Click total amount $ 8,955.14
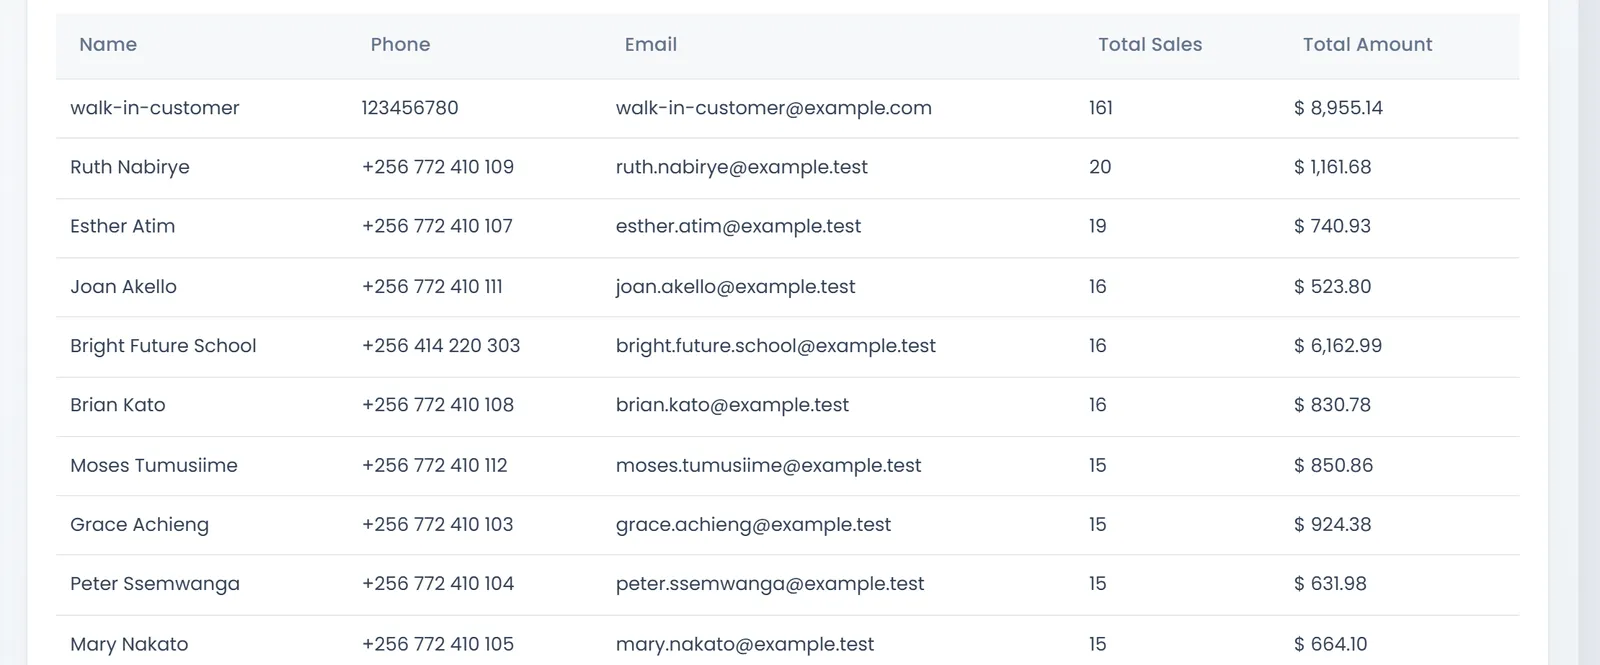The height and width of the screenshot is (665, 1600). tap(1338, 108)
